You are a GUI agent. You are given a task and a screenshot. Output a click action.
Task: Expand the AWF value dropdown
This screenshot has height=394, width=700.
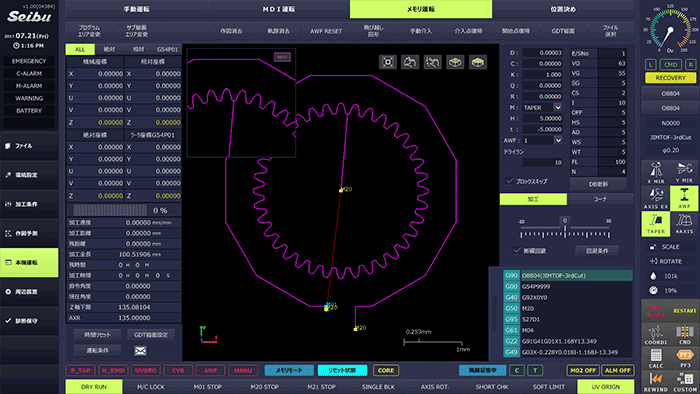point(558,140)
